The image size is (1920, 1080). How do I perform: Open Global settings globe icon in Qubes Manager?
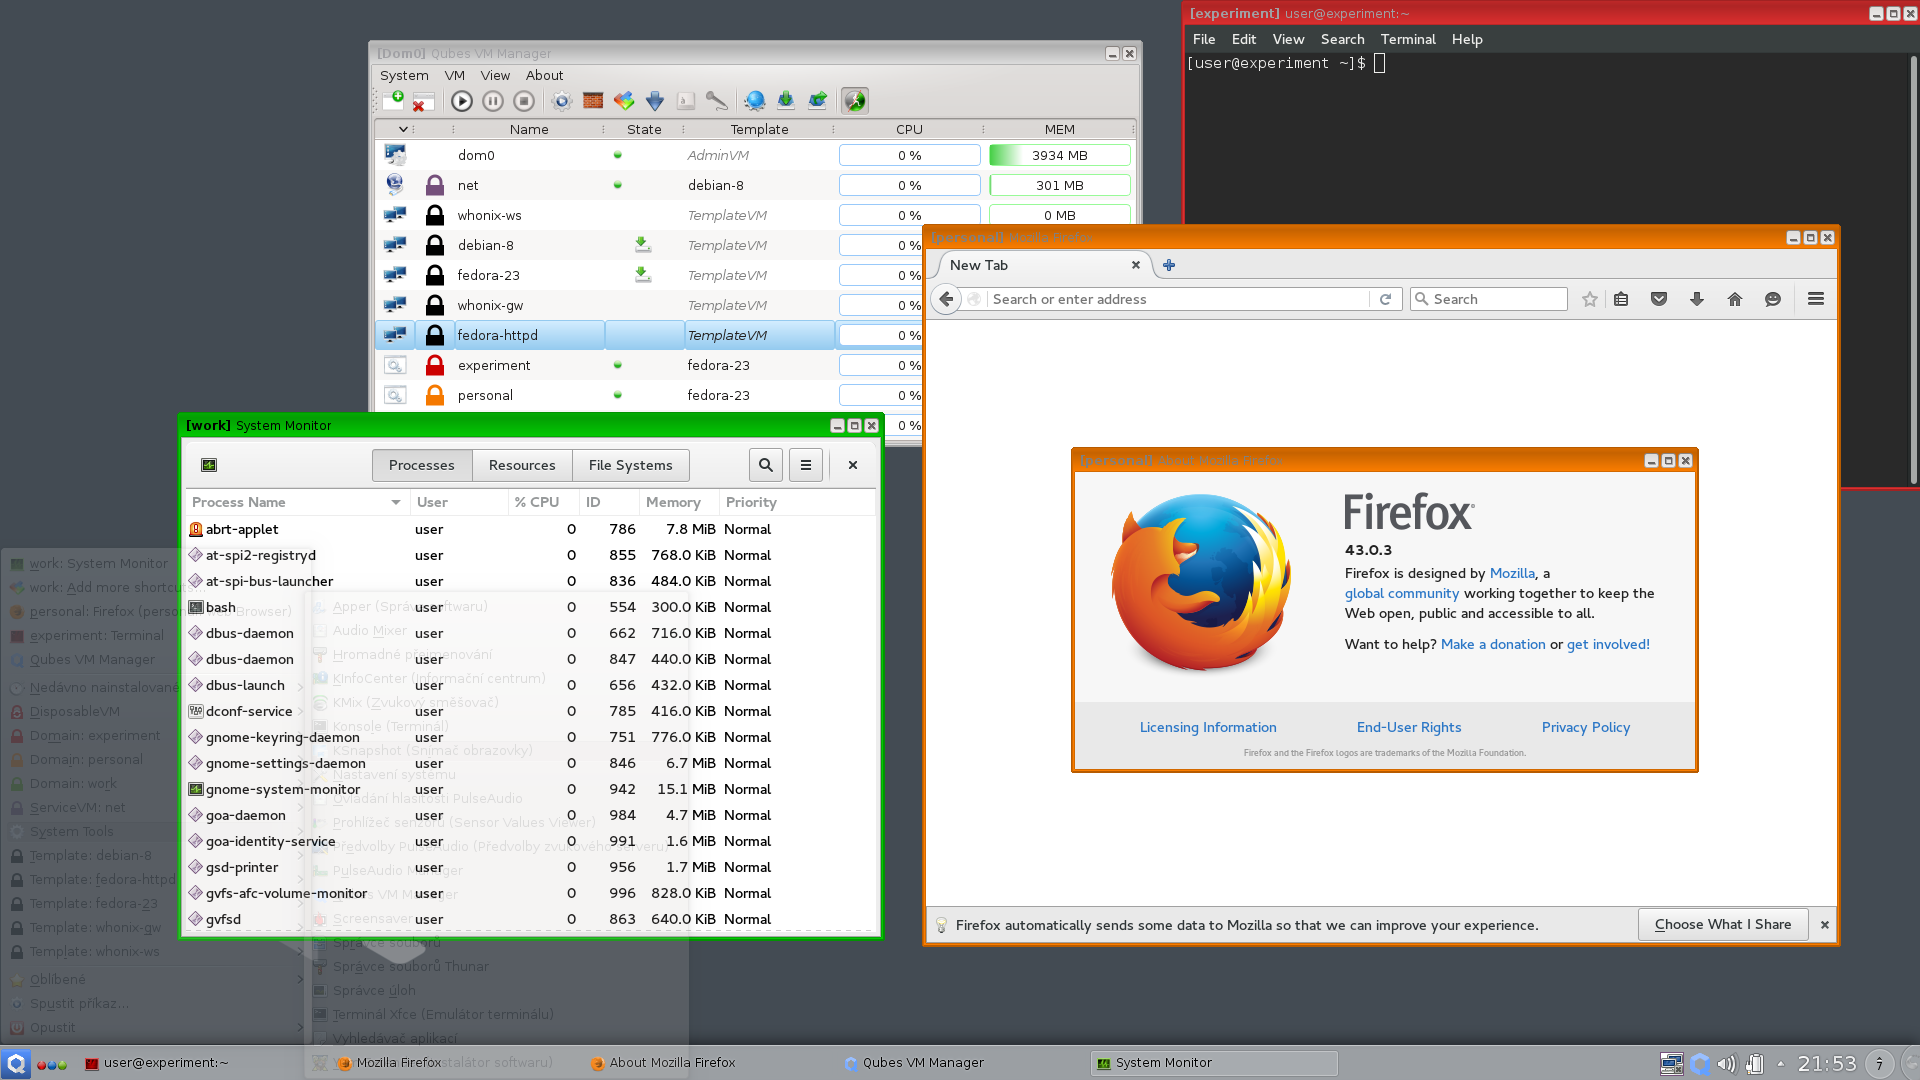(x=755, y=100)
